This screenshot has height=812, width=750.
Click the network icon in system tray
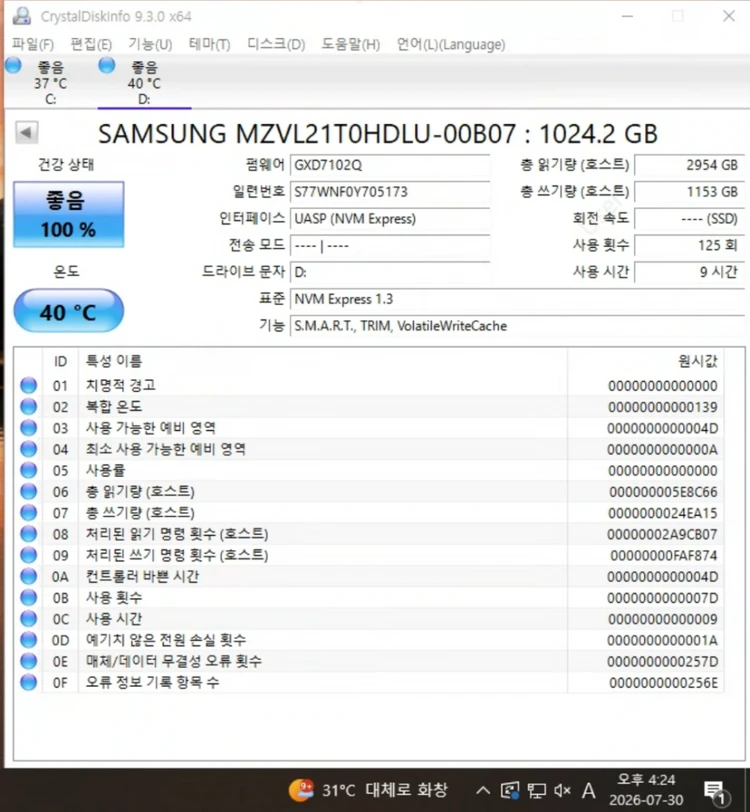(536, 790)
